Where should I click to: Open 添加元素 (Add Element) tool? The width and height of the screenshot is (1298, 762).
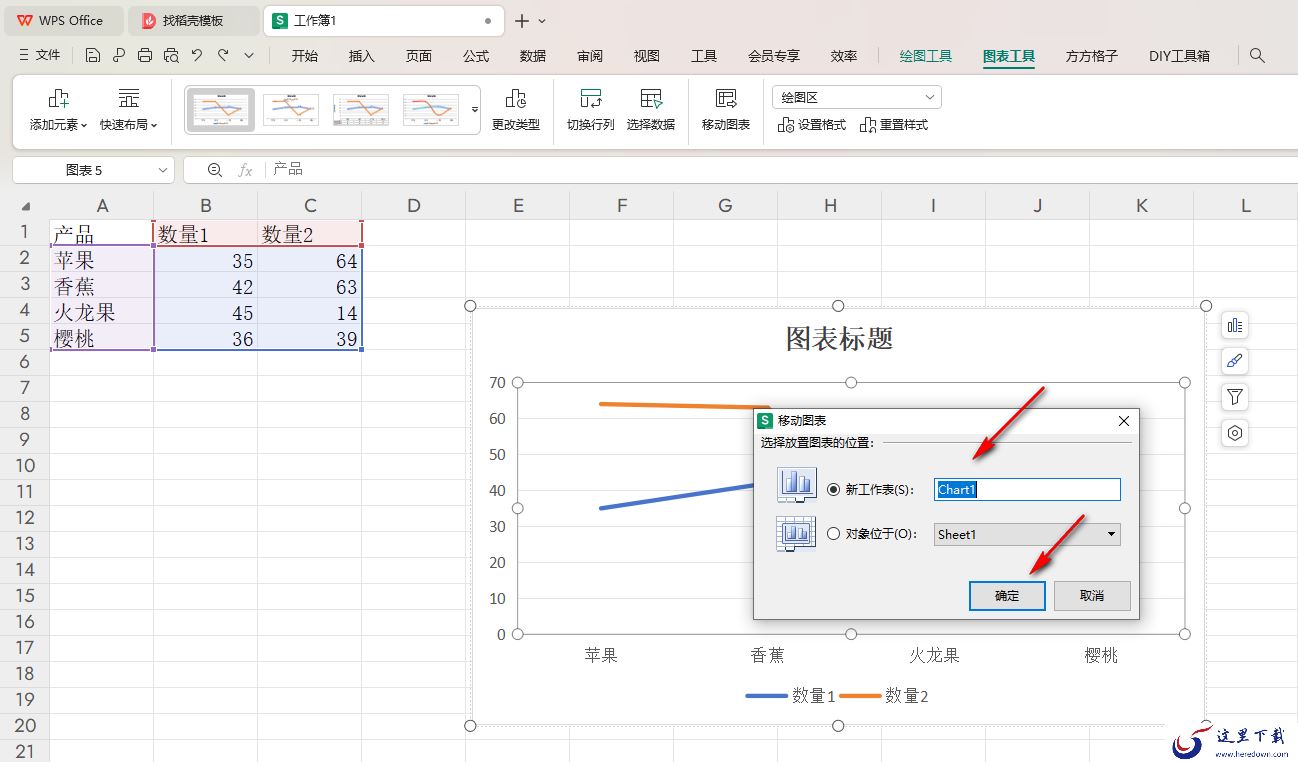(58, 110)
